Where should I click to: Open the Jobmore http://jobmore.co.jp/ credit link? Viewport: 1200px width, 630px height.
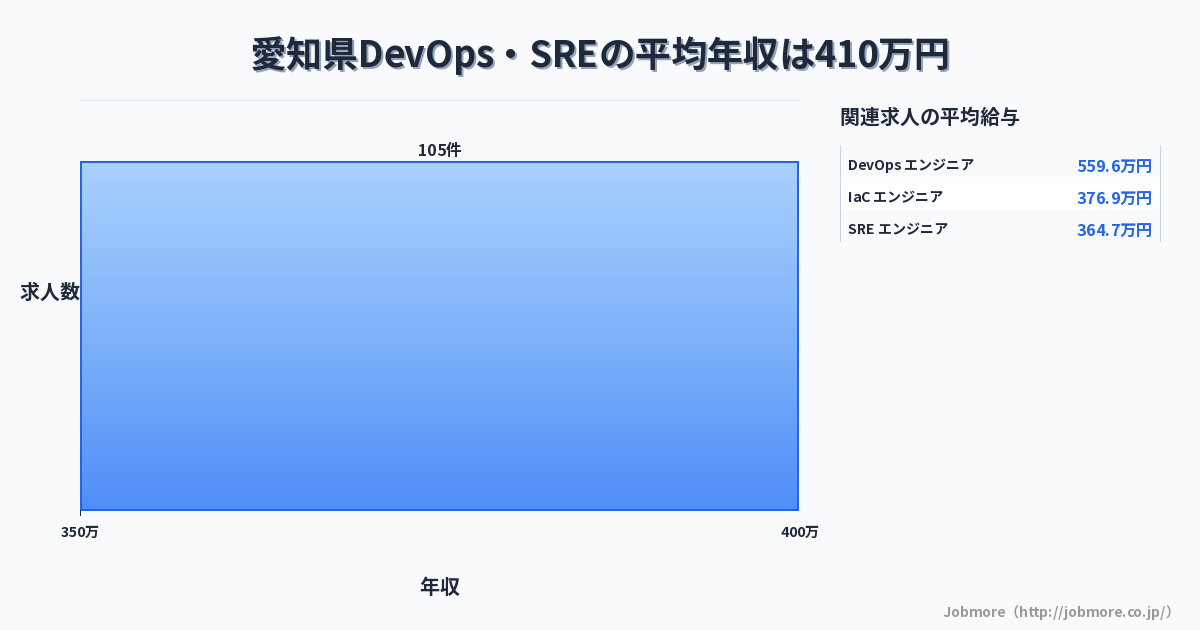pos(1058,611)
